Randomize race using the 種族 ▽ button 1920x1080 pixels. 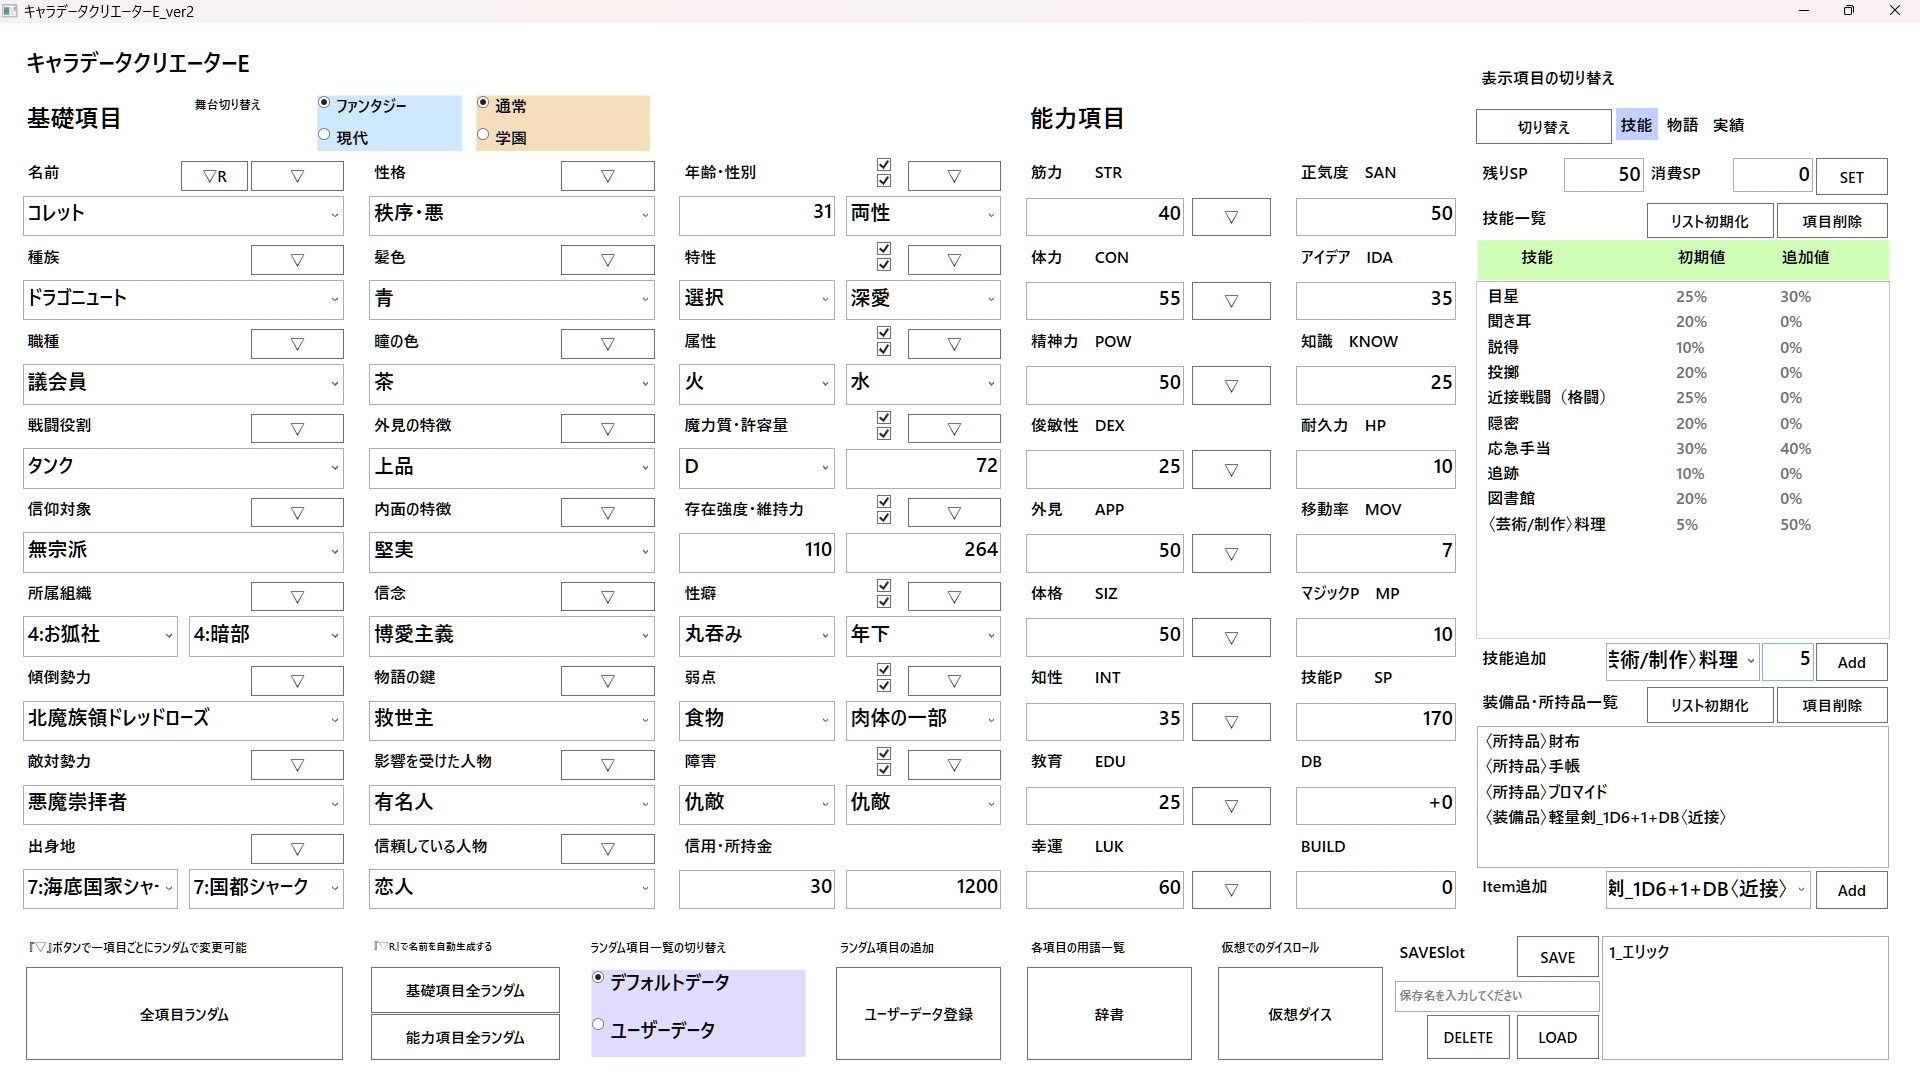click(297, 260)
